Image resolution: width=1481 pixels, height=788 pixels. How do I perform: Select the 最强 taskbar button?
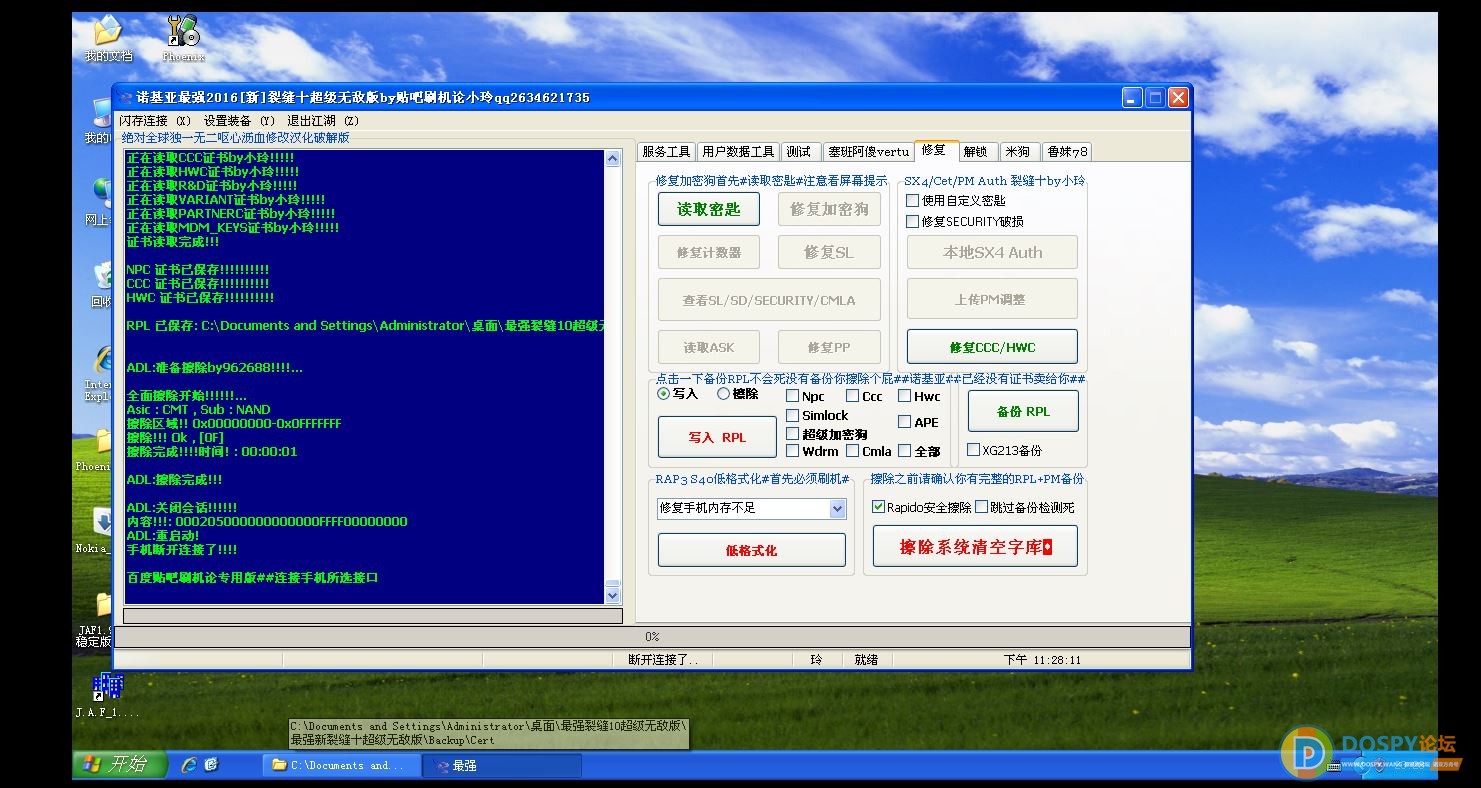(x=503, y=766)
